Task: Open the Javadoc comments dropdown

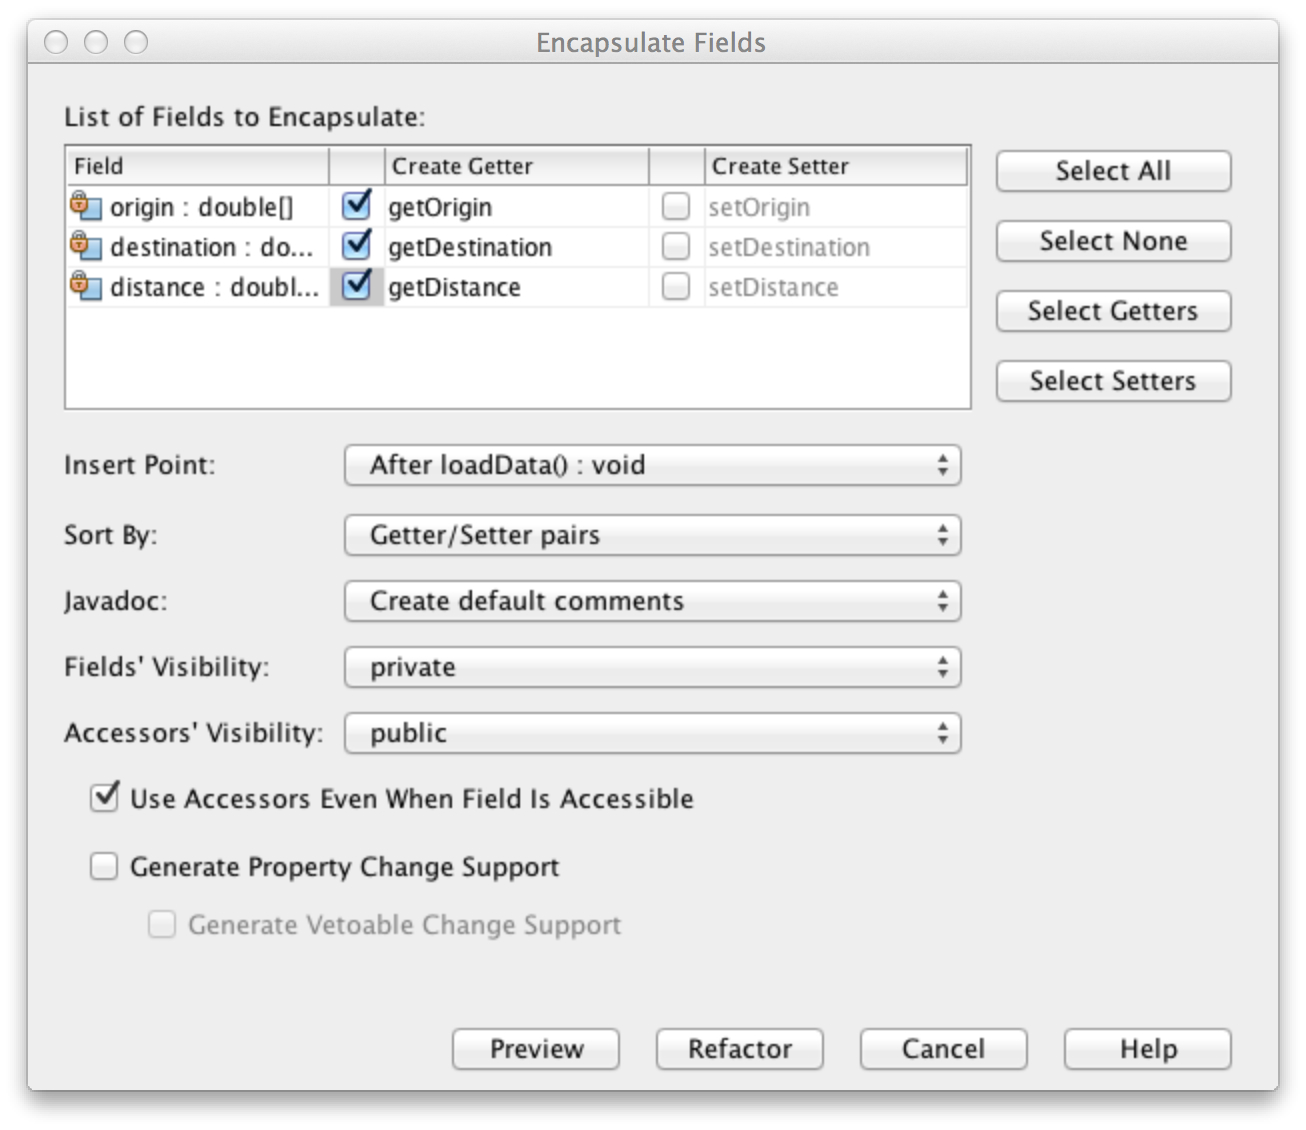Action: pos(652,601)
